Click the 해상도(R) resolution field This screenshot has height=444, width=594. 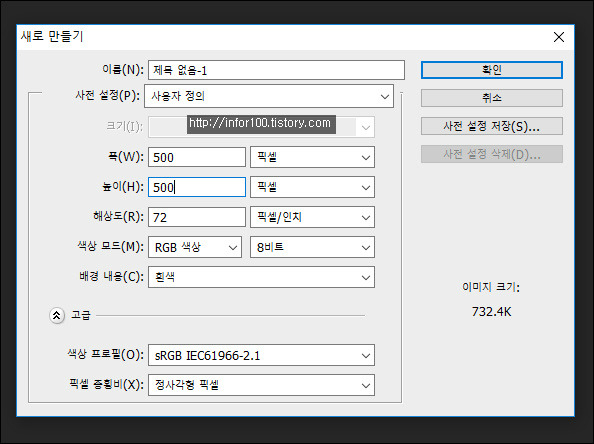[x=197, y=217]
